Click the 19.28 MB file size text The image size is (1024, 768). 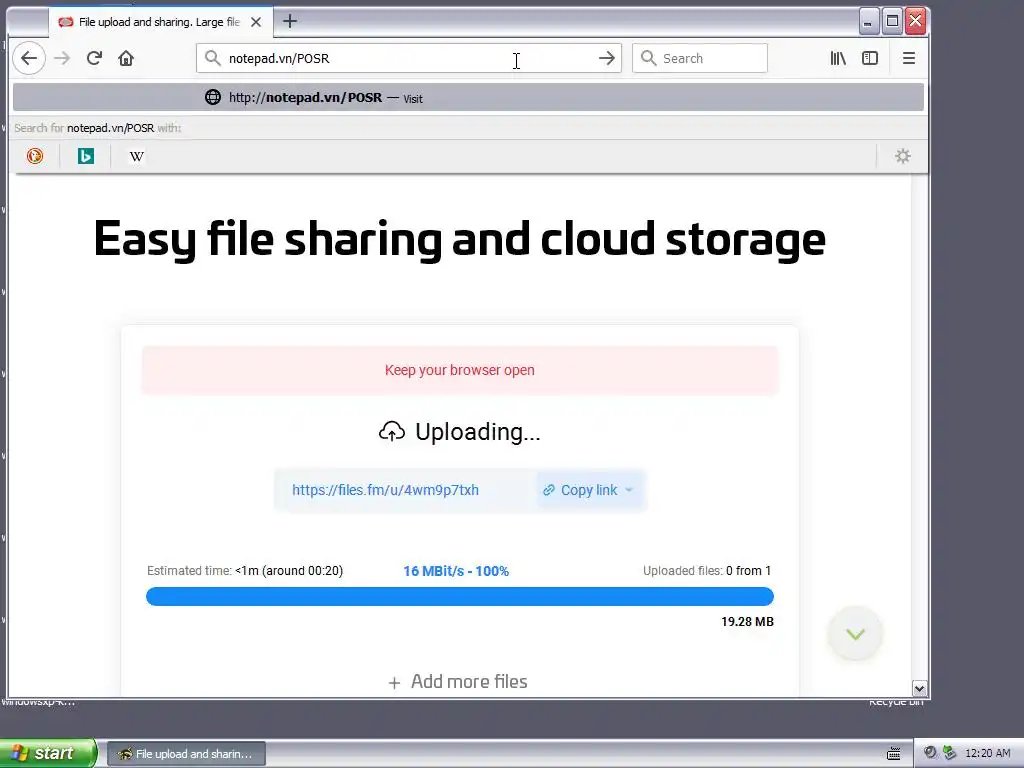(x=747, y=622)
